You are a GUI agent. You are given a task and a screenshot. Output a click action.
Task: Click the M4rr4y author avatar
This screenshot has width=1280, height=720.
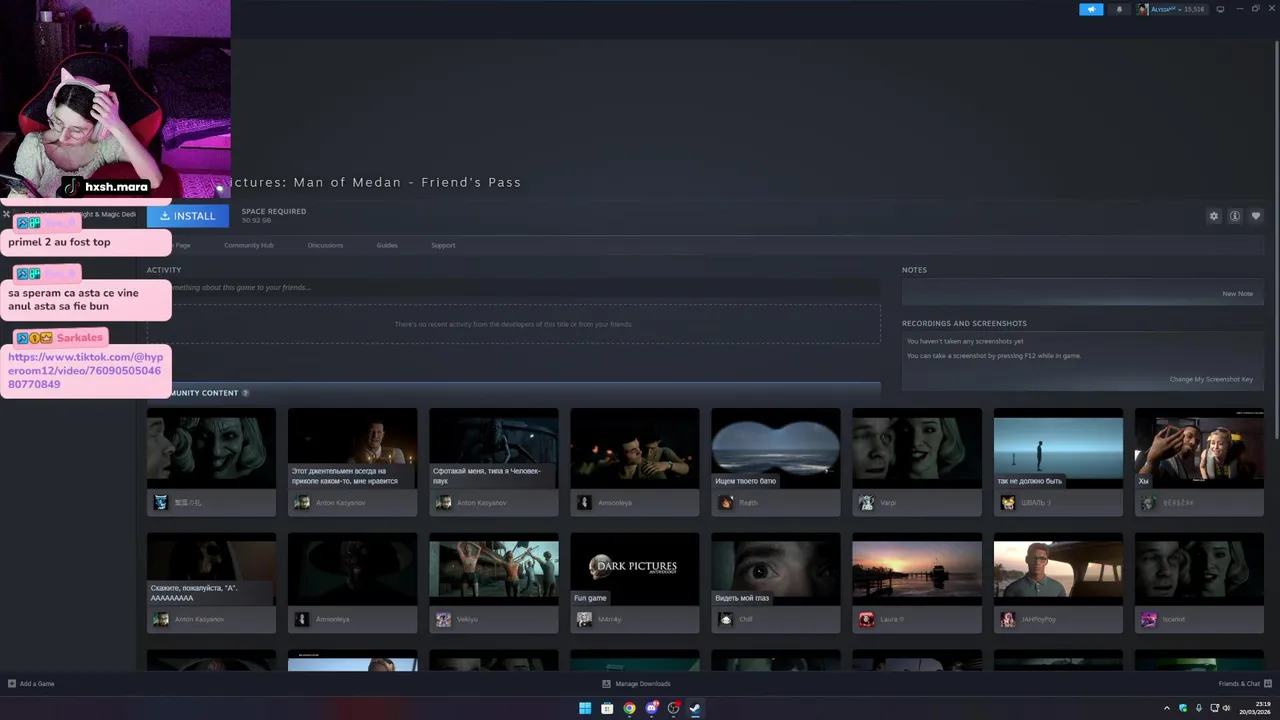pyautogui.click(x=584, y=619)
